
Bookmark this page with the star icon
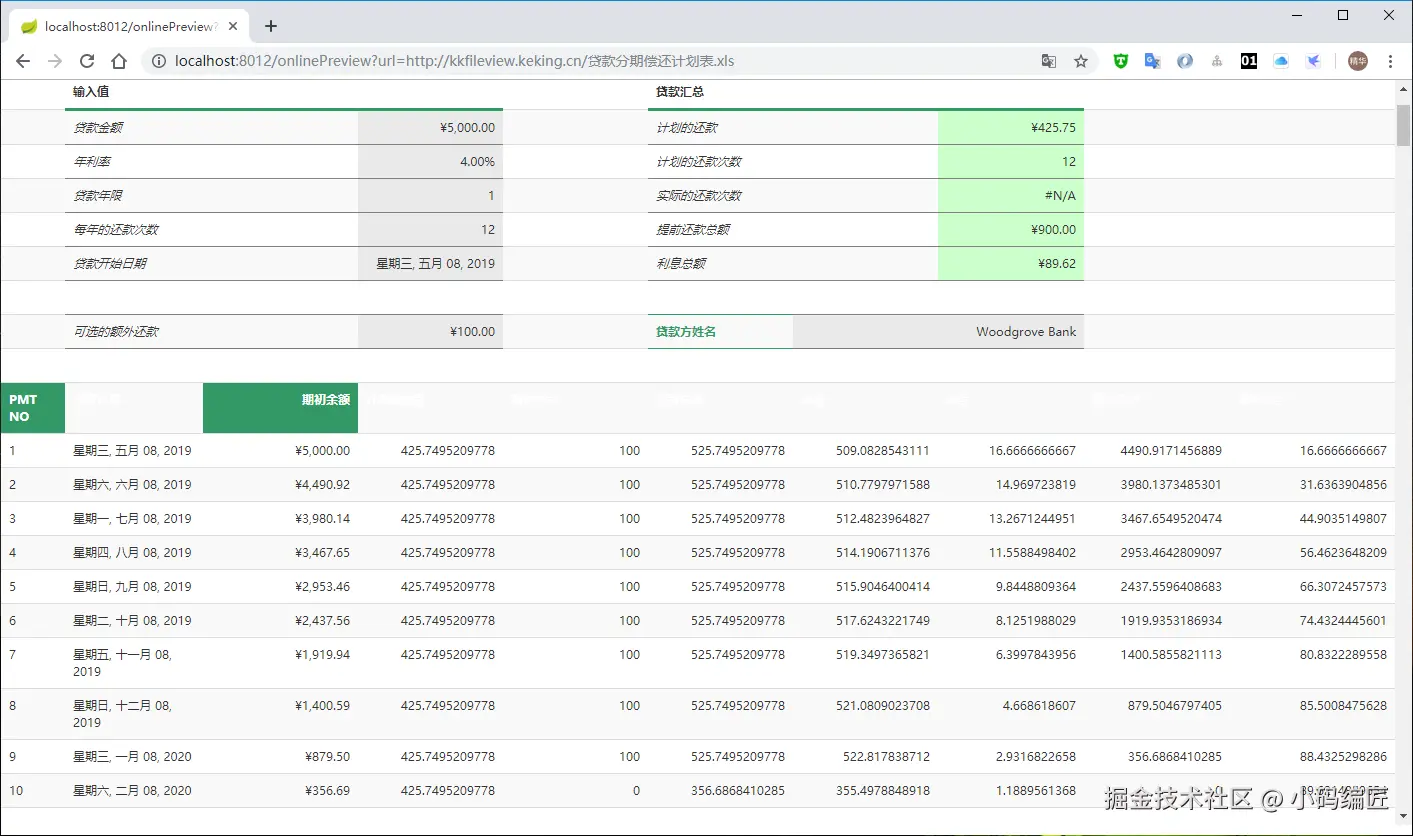tap(1081, 61)
